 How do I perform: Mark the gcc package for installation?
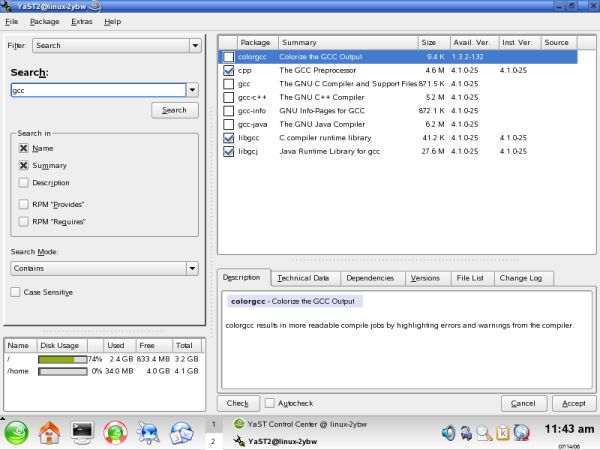[x=228, y=84]
